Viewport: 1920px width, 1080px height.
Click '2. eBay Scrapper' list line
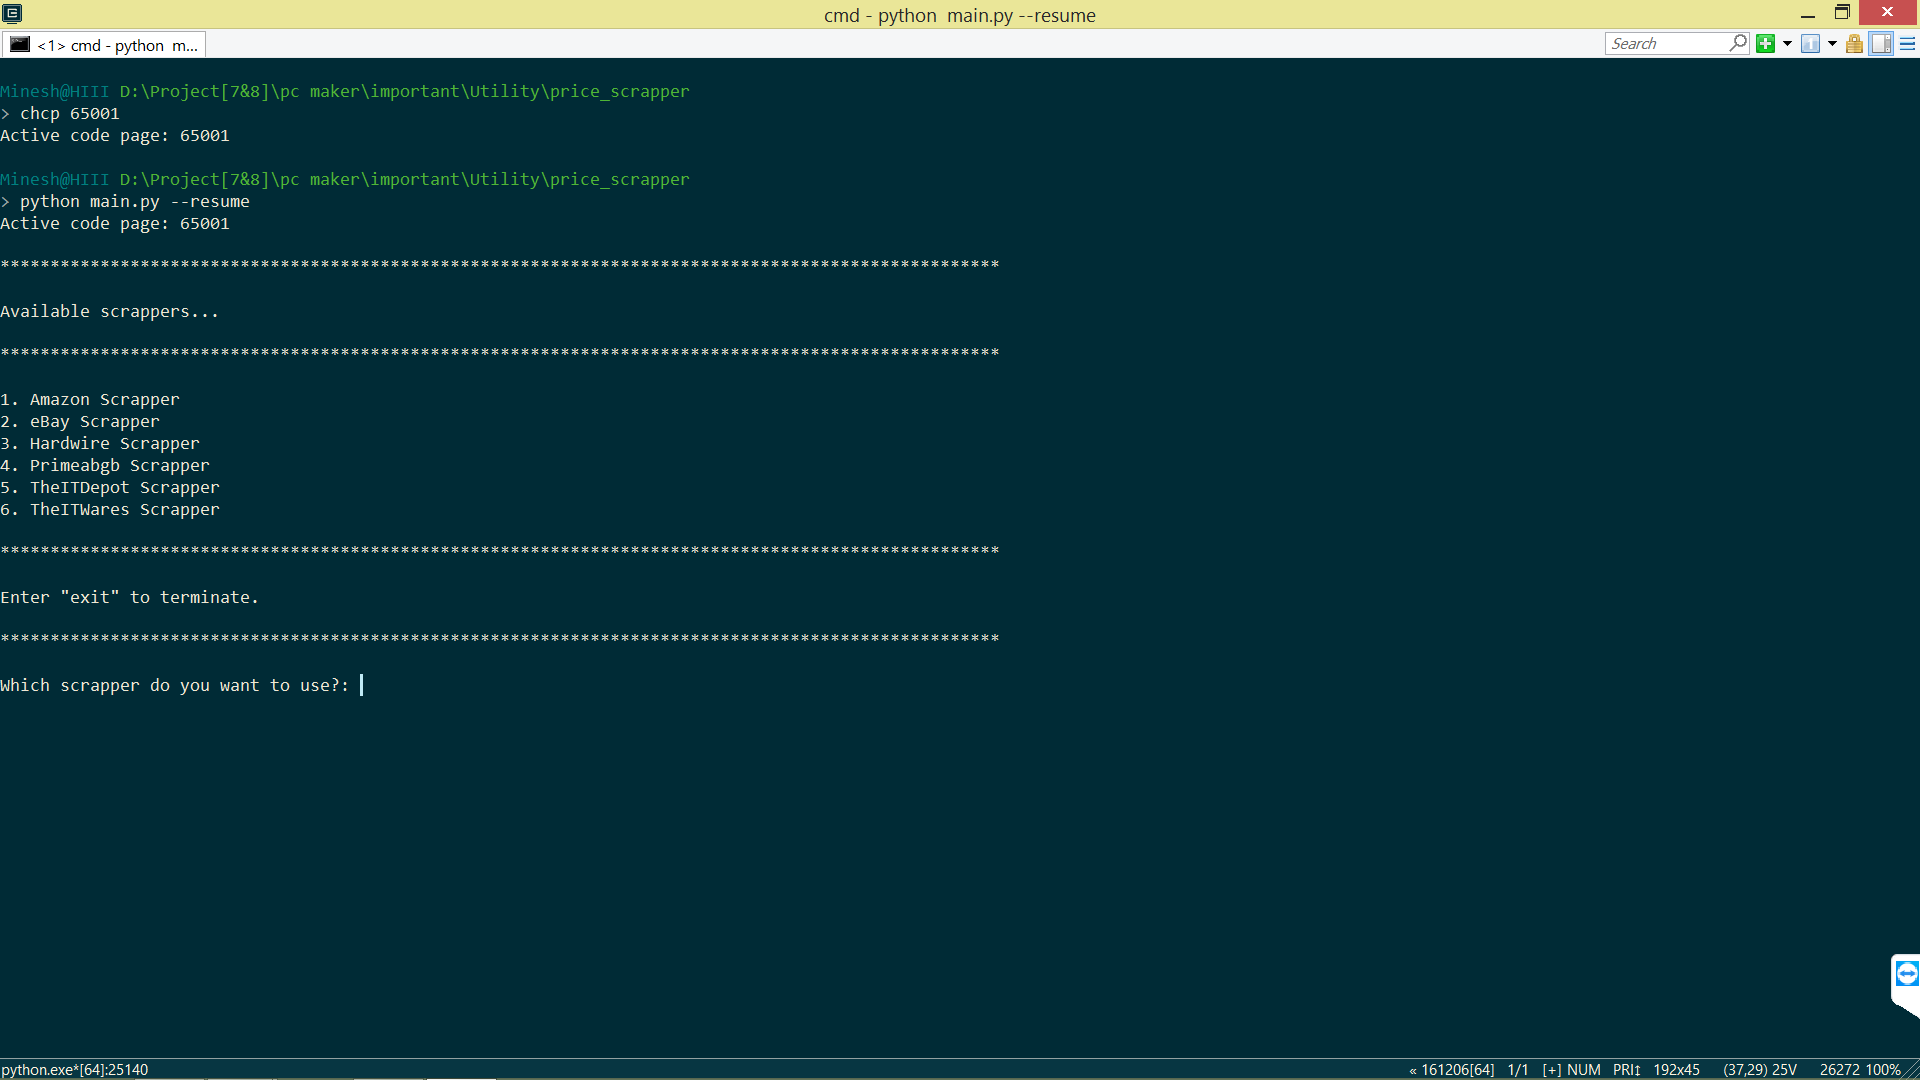80,421
